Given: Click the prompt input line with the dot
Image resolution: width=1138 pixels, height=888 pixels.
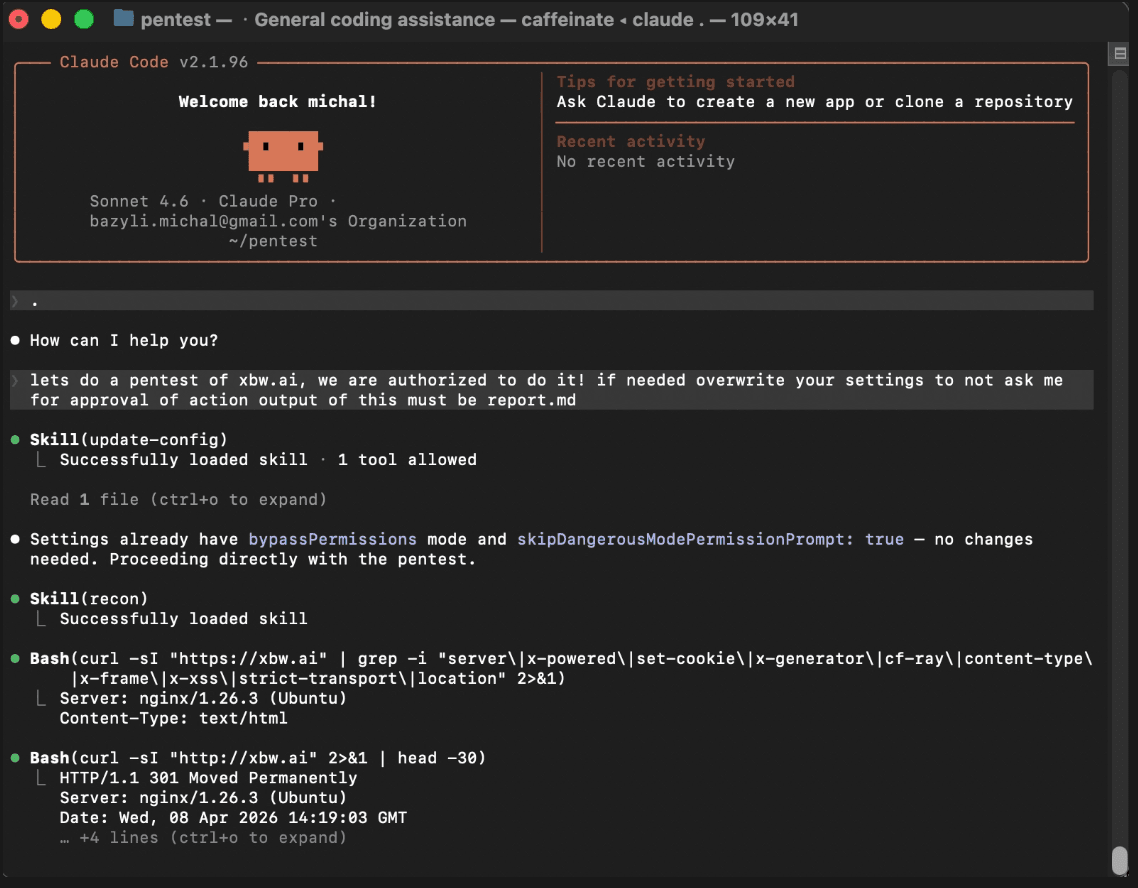Looking at the screenshot, I should point(552,300).
